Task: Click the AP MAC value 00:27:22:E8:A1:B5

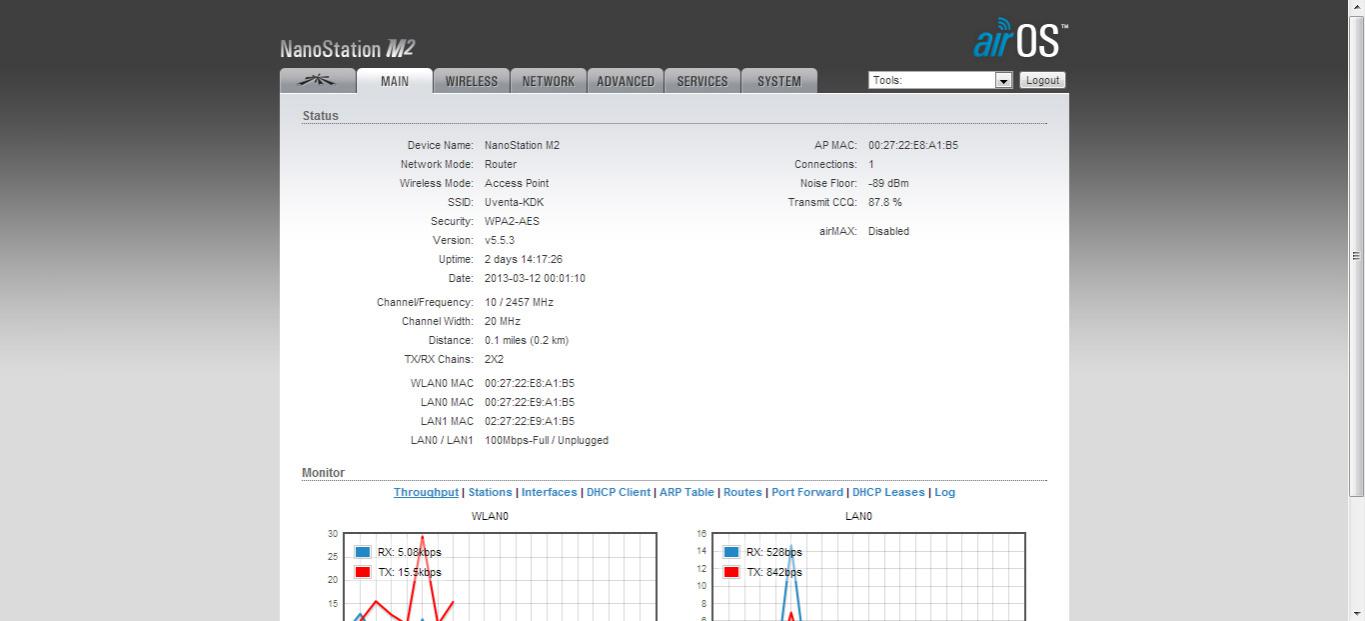Action: pos(913,145)
